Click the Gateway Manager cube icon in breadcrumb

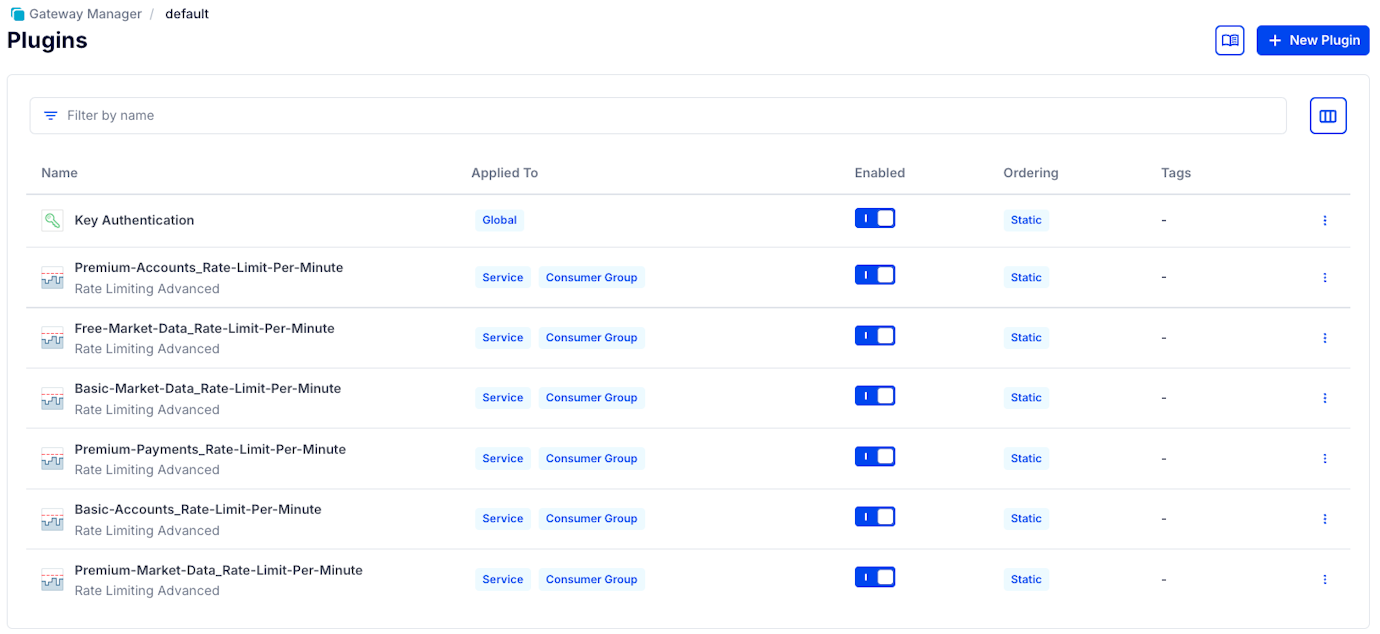pos(16,13)
